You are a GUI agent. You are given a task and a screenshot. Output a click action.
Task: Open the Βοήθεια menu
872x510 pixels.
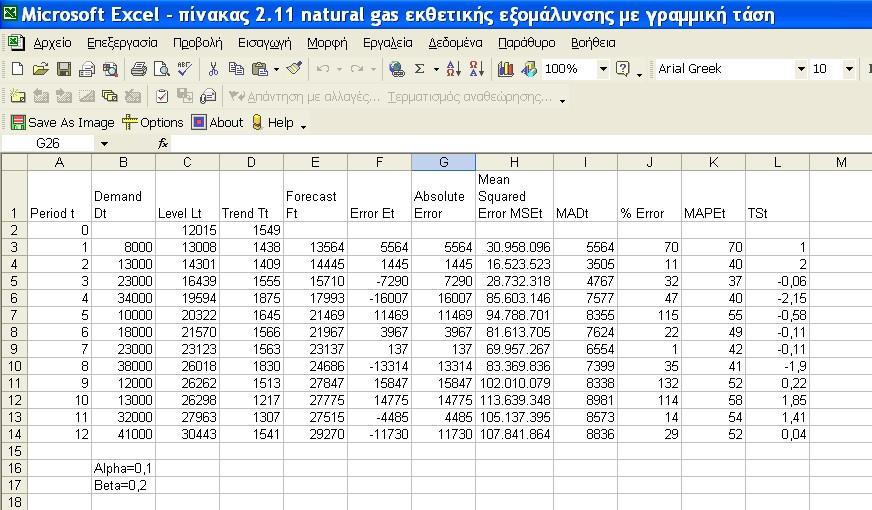click(593, 43)
